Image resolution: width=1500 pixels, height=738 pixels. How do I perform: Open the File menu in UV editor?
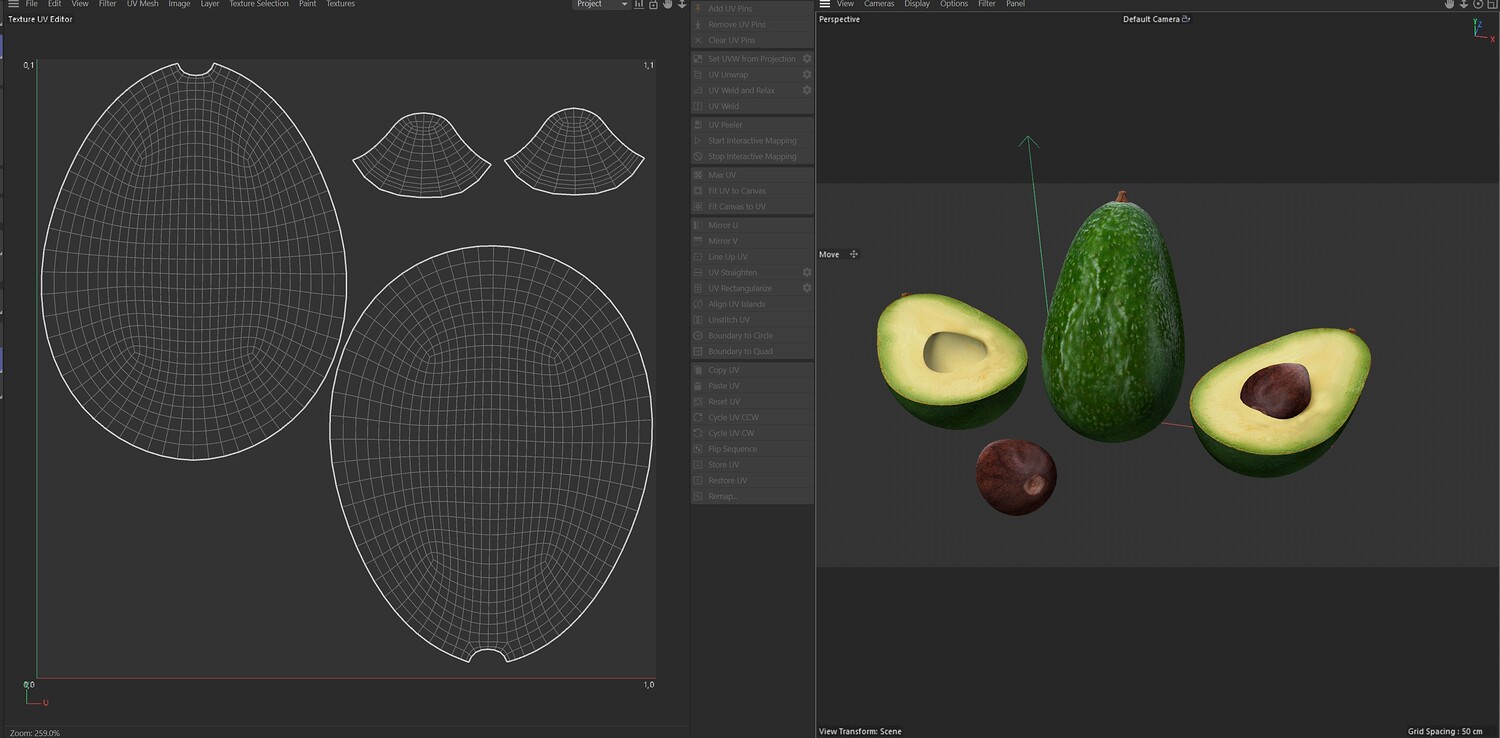32,4
